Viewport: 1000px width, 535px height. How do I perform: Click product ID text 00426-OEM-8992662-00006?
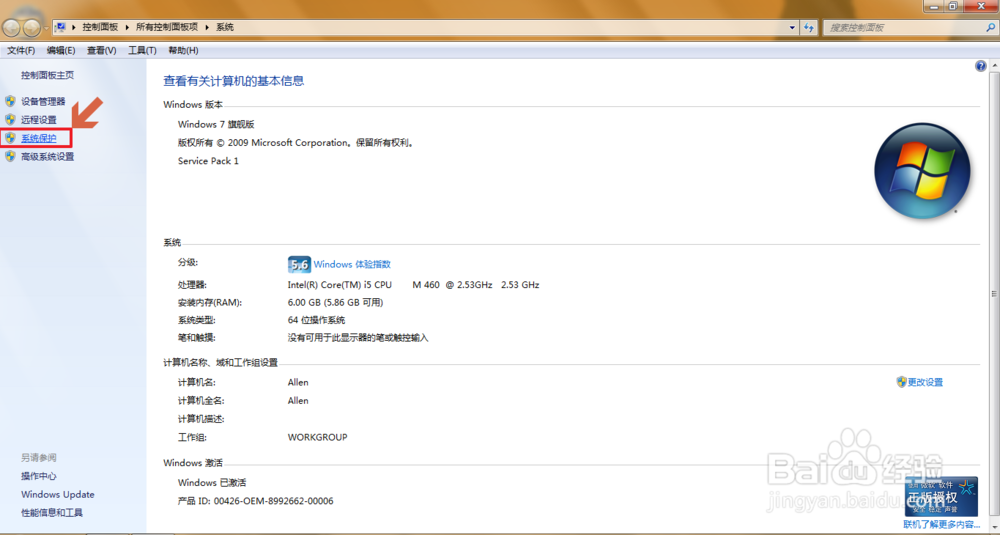[x=274, y=501]
